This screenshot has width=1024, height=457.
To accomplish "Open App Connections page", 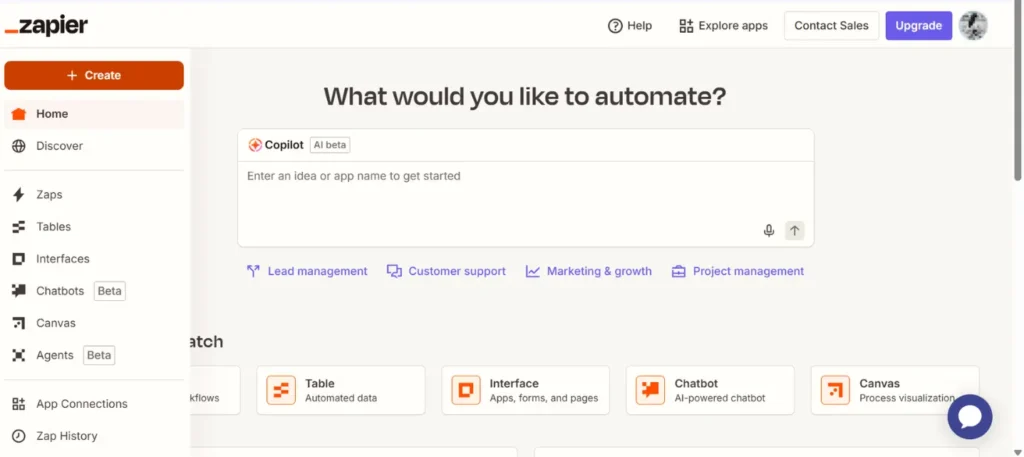I will [x=81, y=404].
